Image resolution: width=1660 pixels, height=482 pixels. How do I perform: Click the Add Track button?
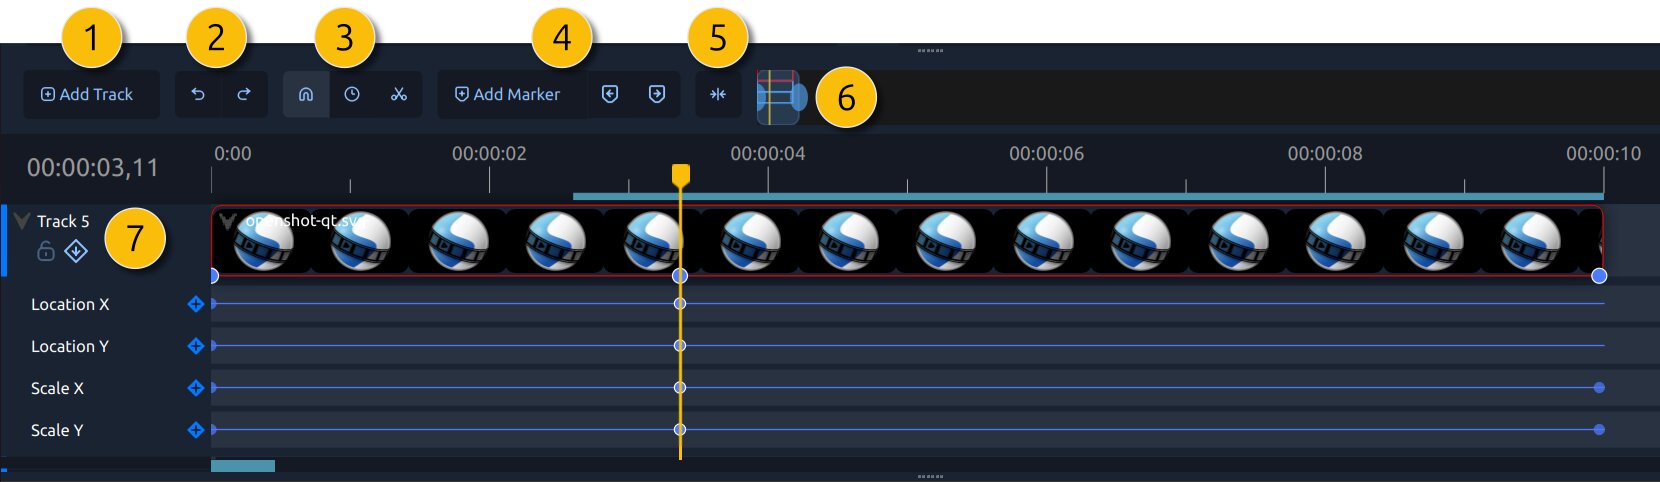pyautogui.click(x=88, y=94)
